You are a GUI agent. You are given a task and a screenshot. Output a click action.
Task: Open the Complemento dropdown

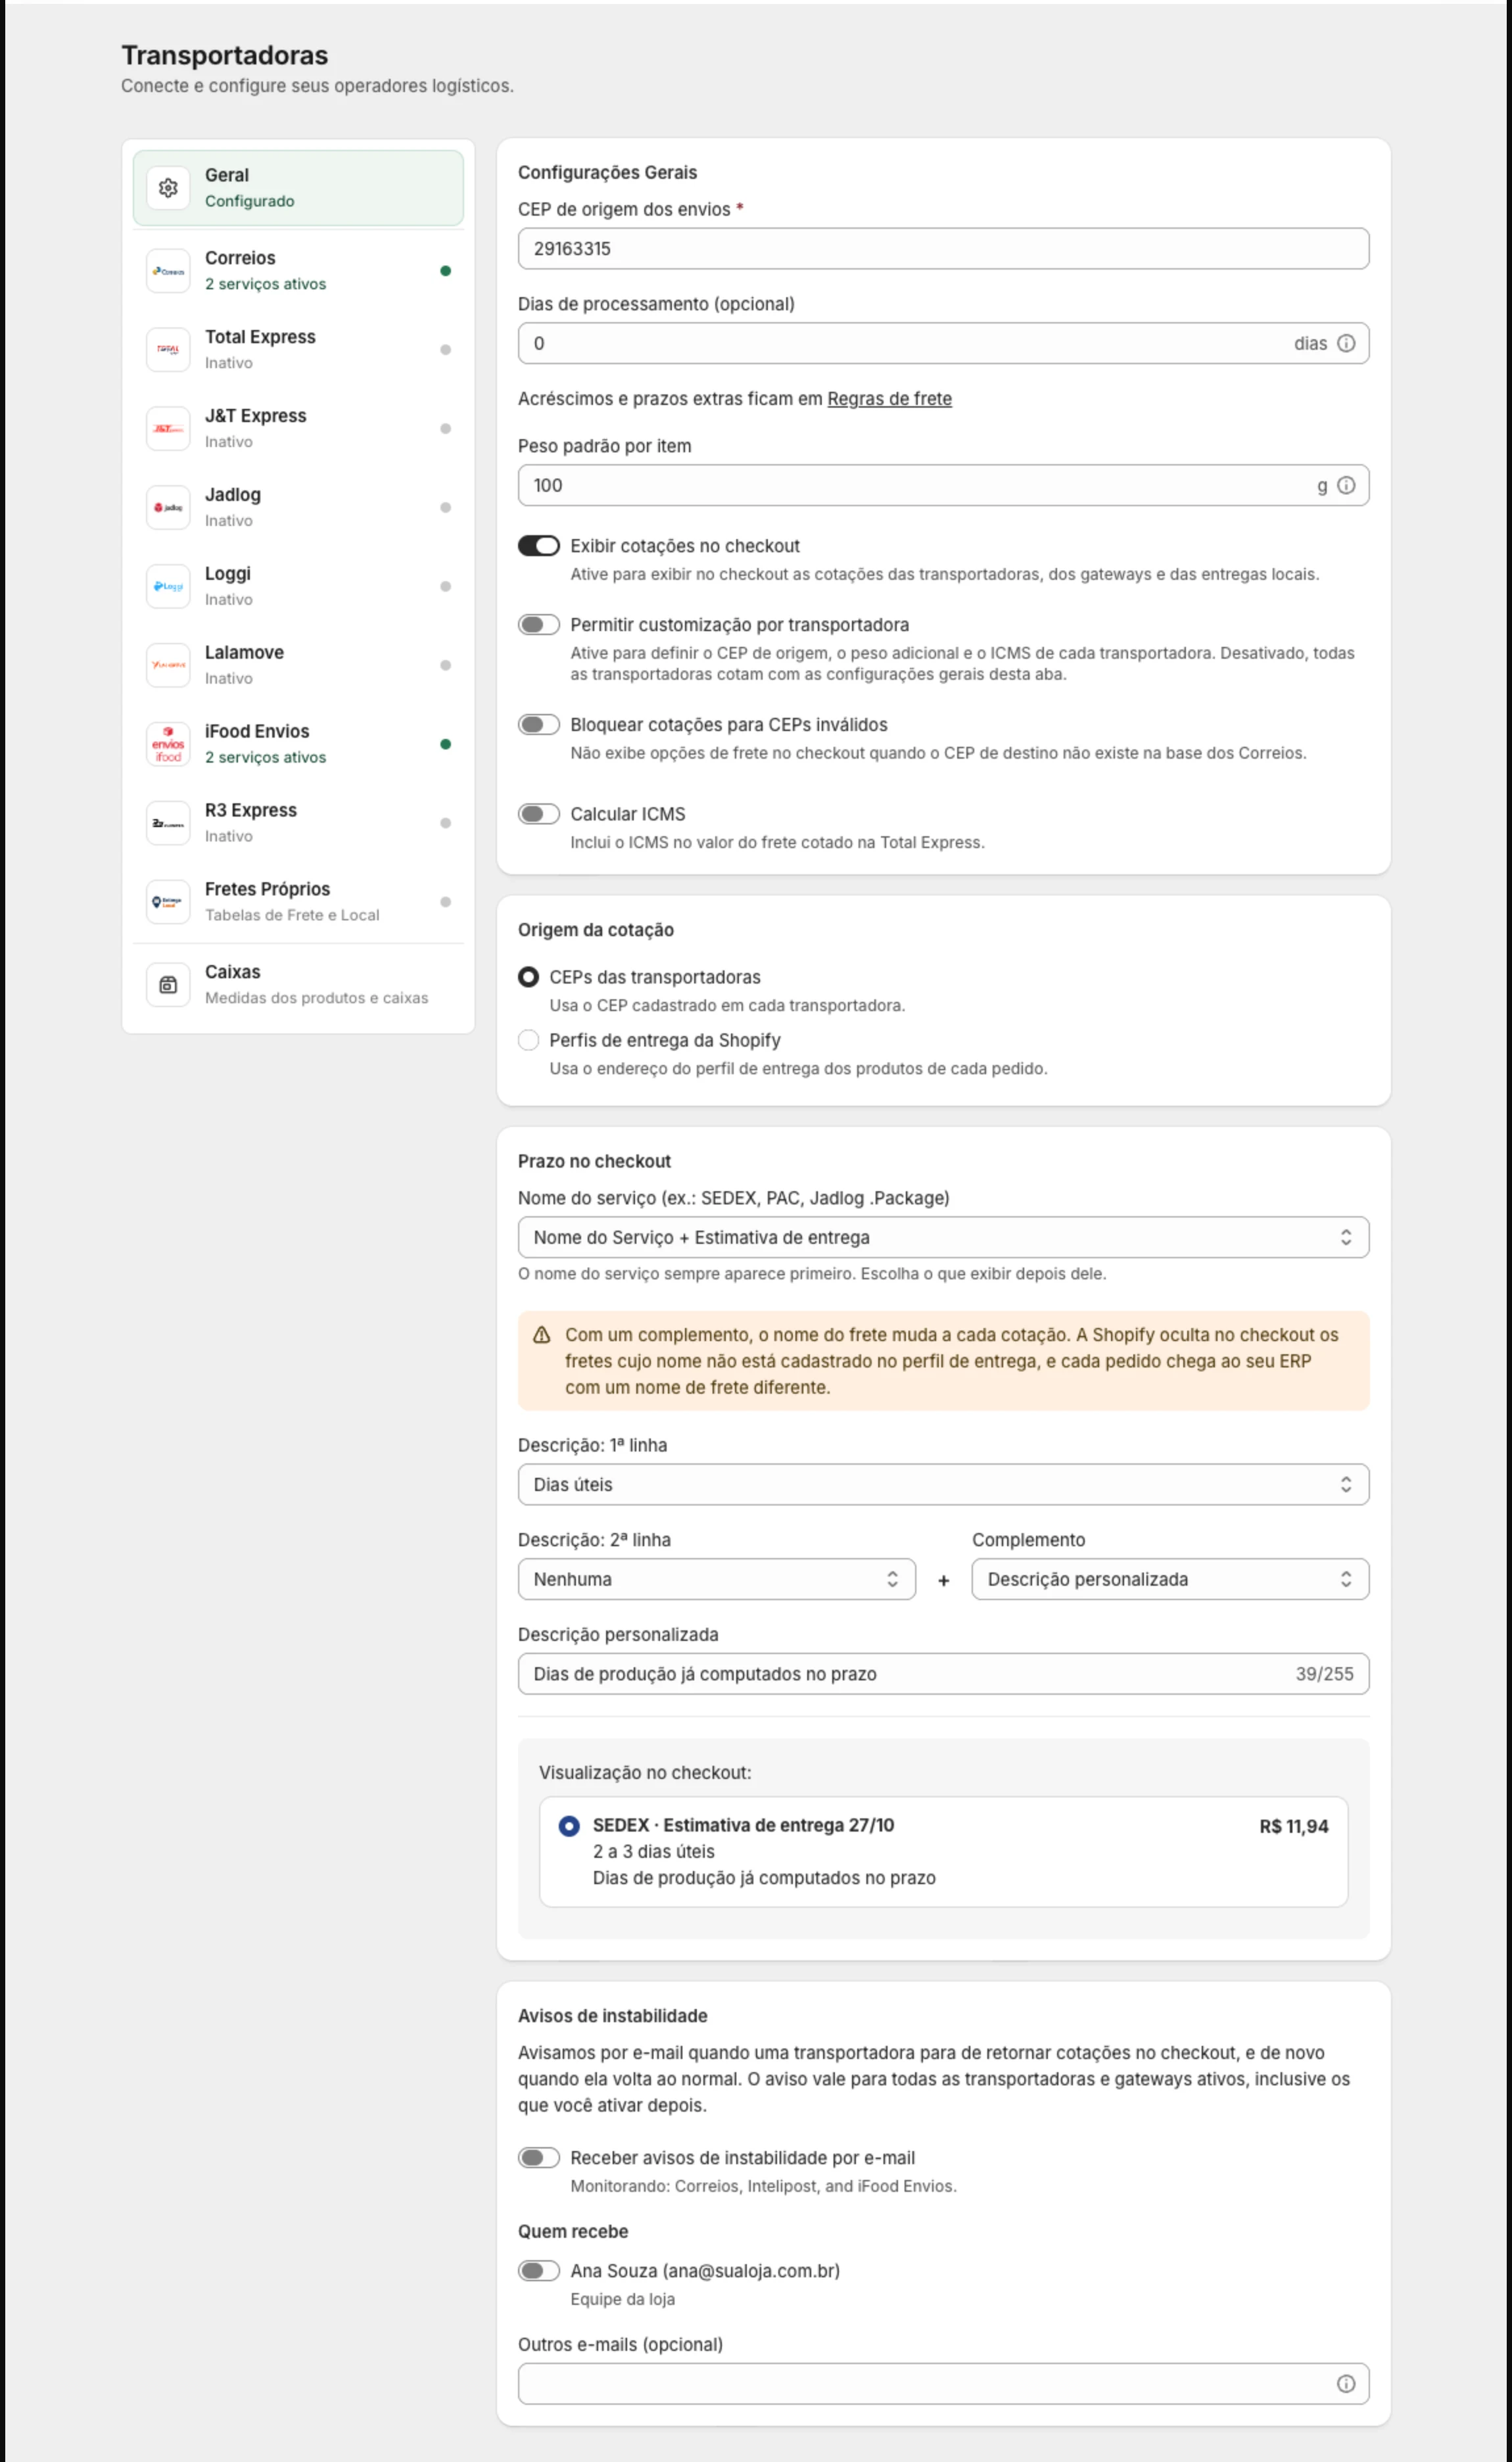(1170, 1580)
